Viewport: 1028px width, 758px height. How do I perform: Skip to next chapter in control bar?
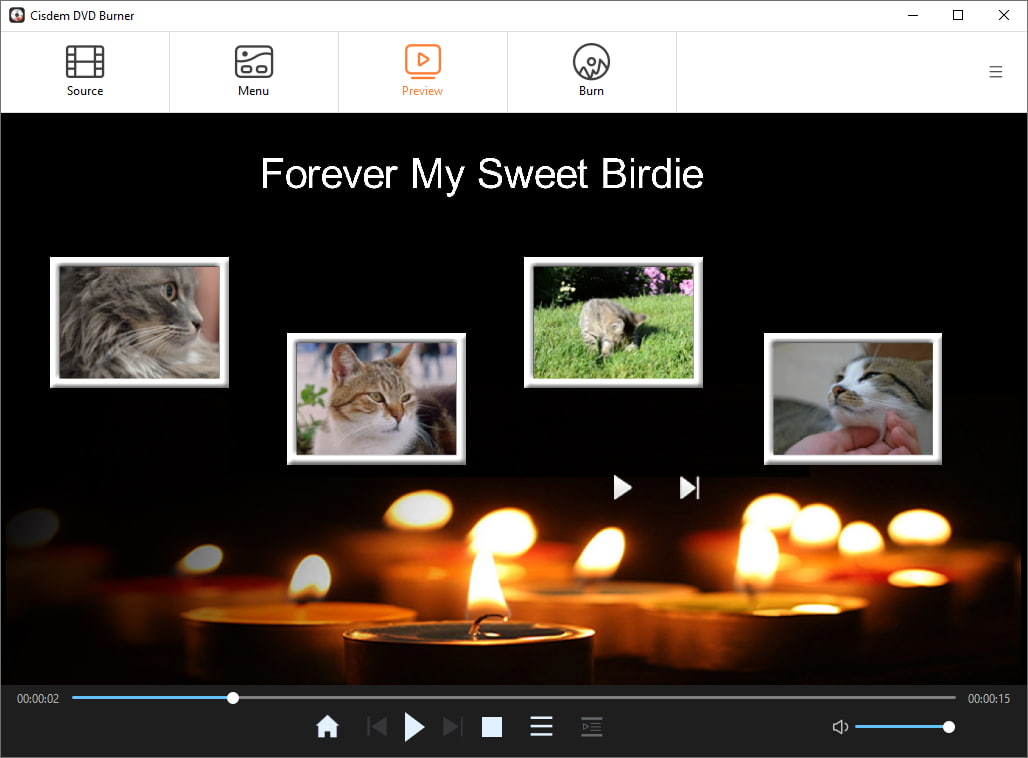pos(452,727)
